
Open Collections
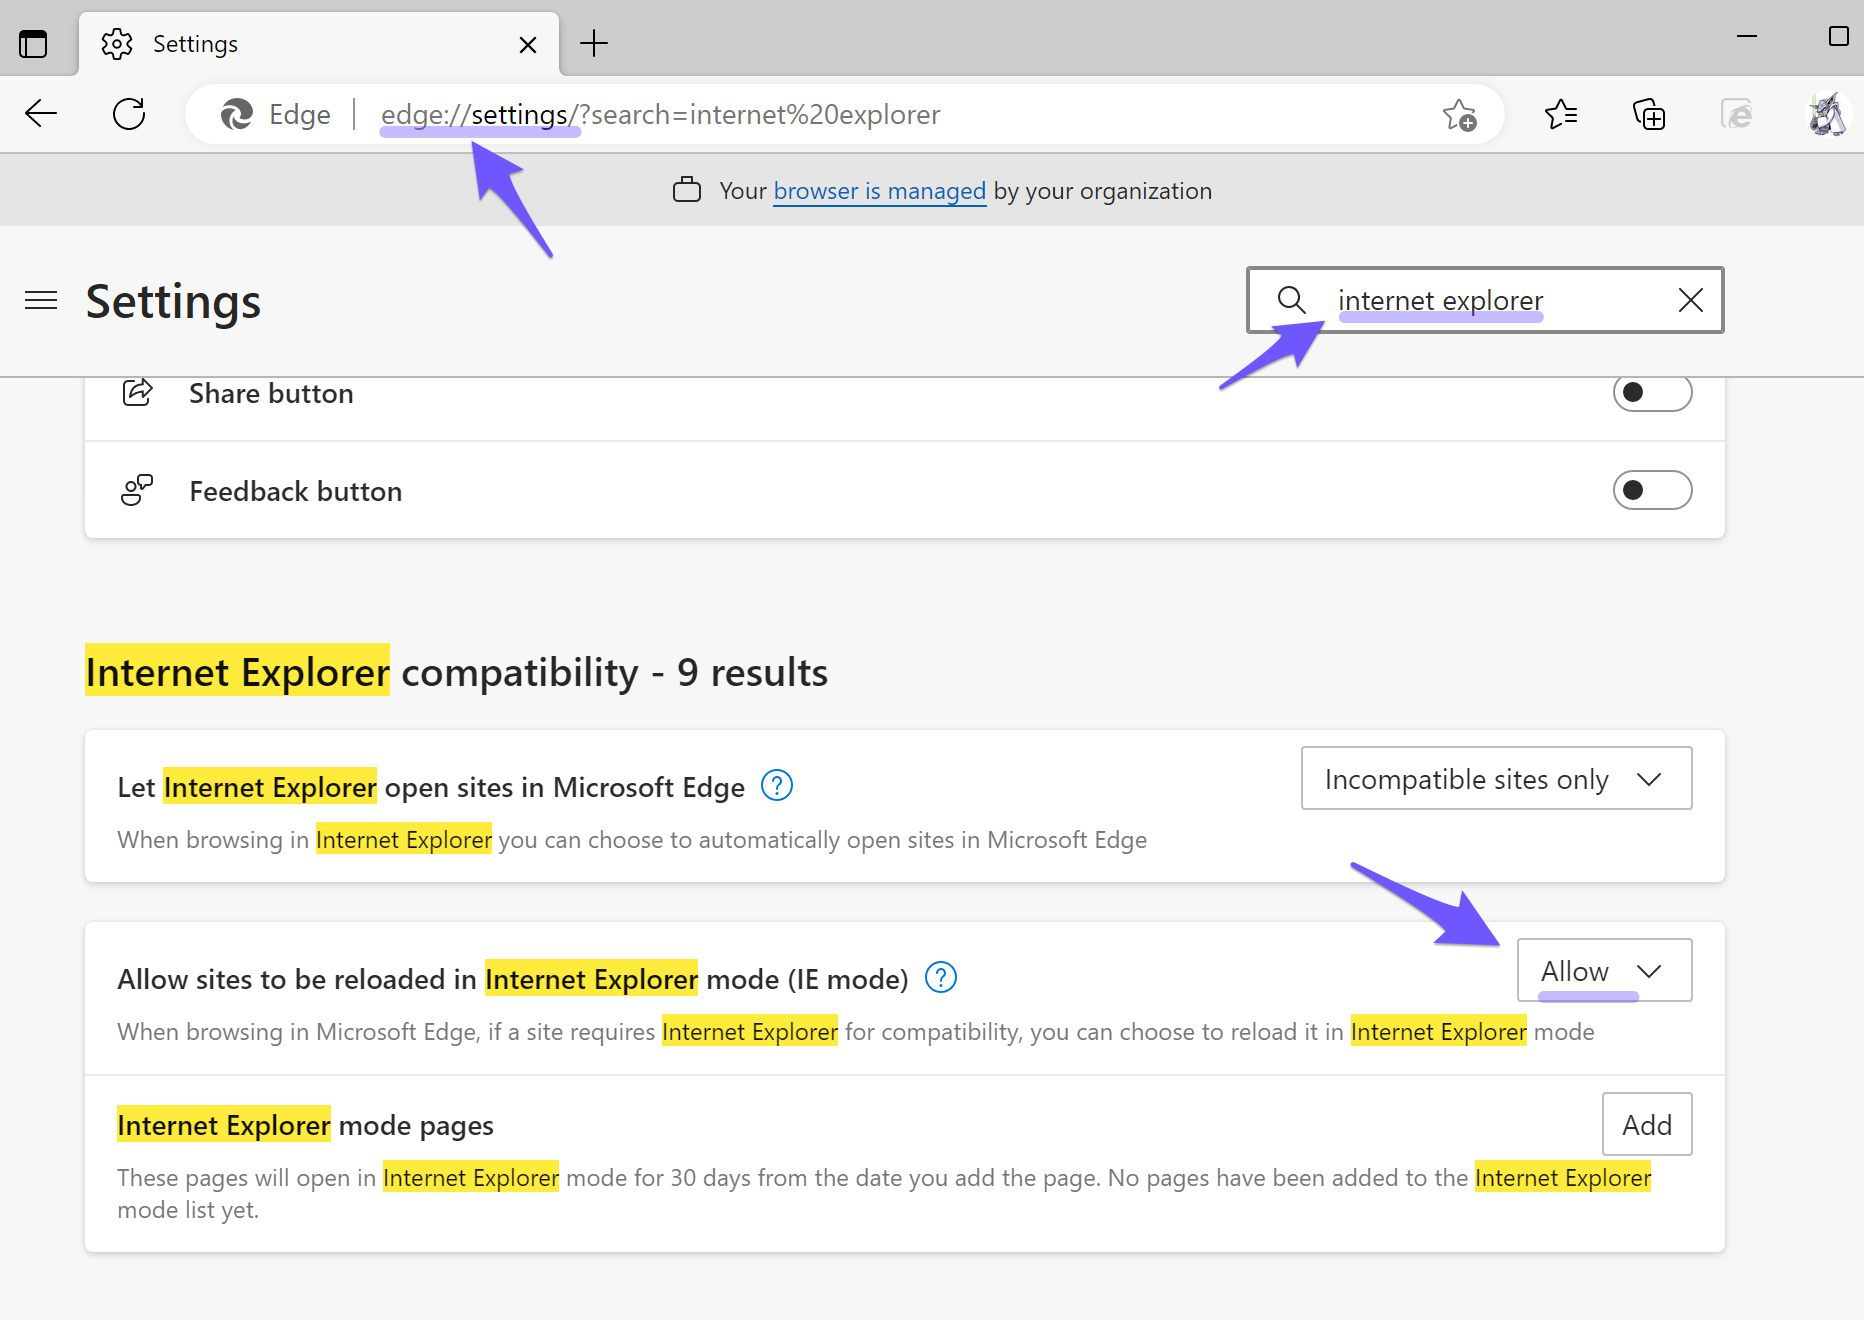pyautogui.click(x=1648, y=115)
